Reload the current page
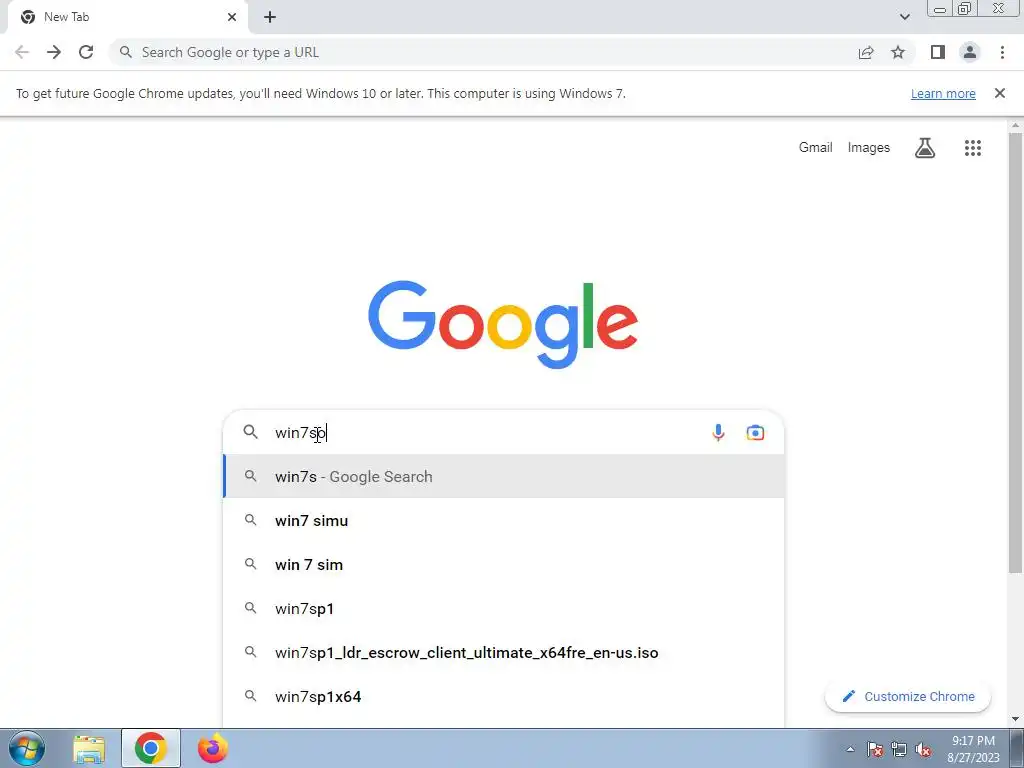Screen dimensions: 1024x768 (x=86, y=52)
